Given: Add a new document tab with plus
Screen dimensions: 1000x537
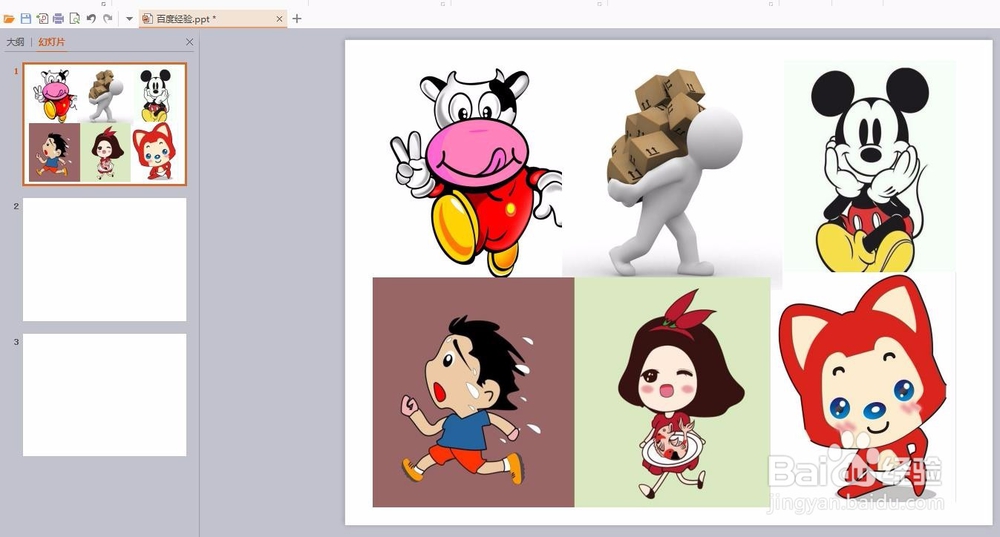Looking at the screenshot, I should coord(297,19).
